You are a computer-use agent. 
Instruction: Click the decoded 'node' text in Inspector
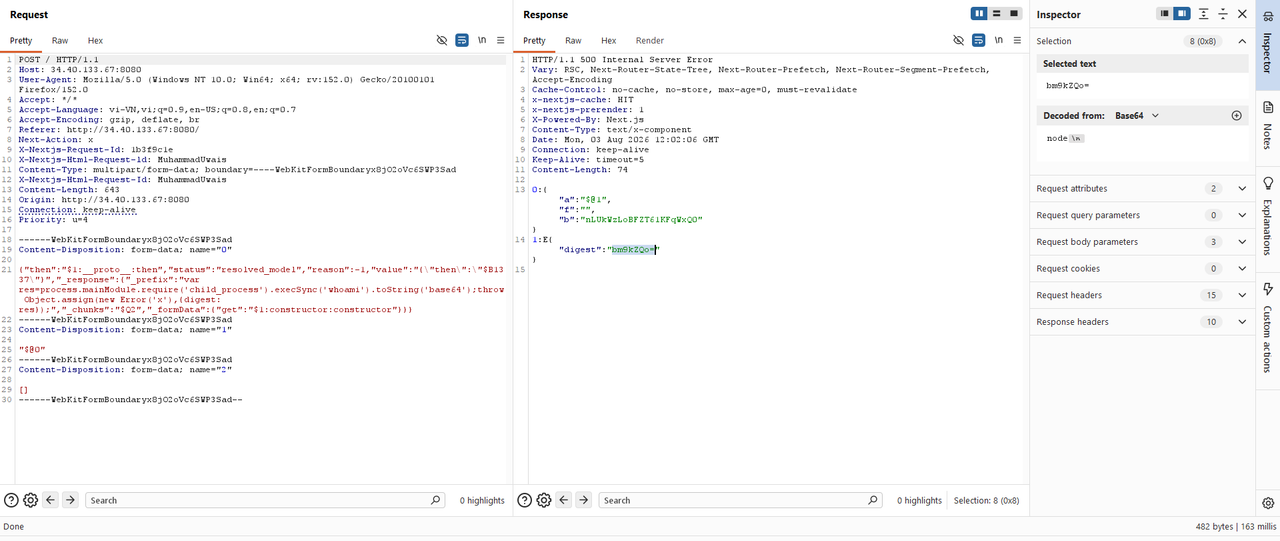(1057, 138)
